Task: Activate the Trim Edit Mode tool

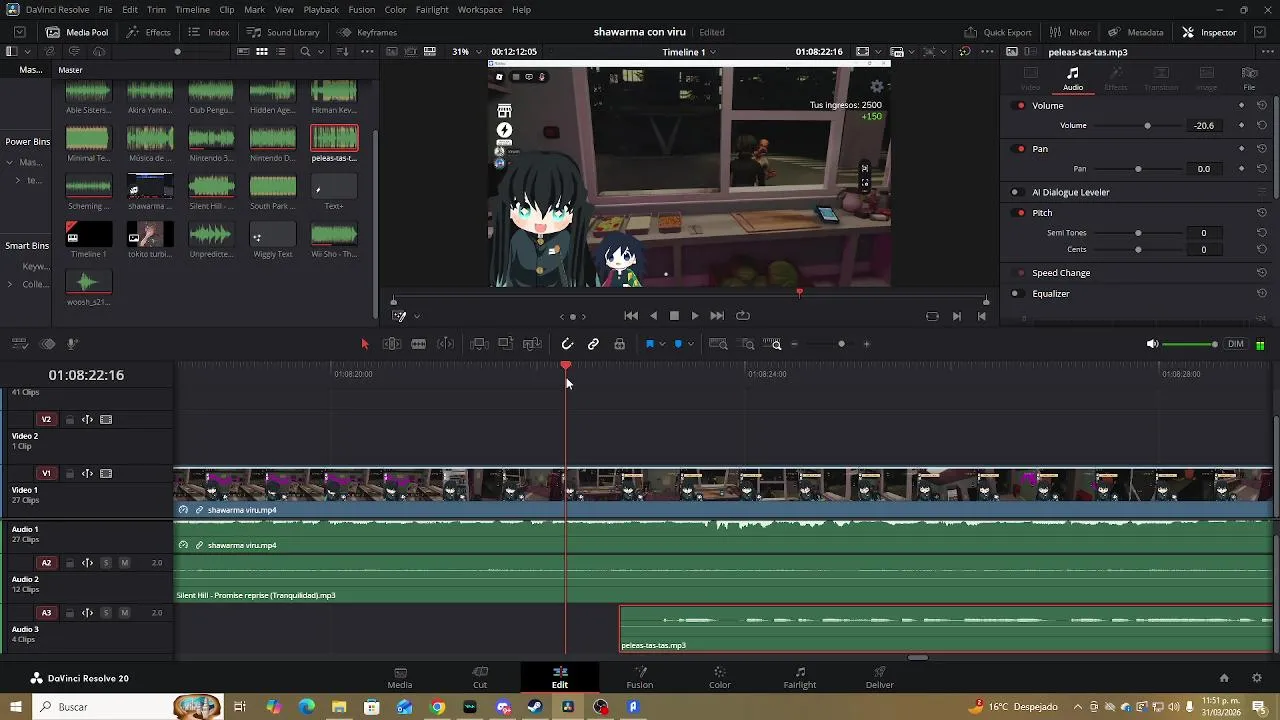Action: [392, 344]
